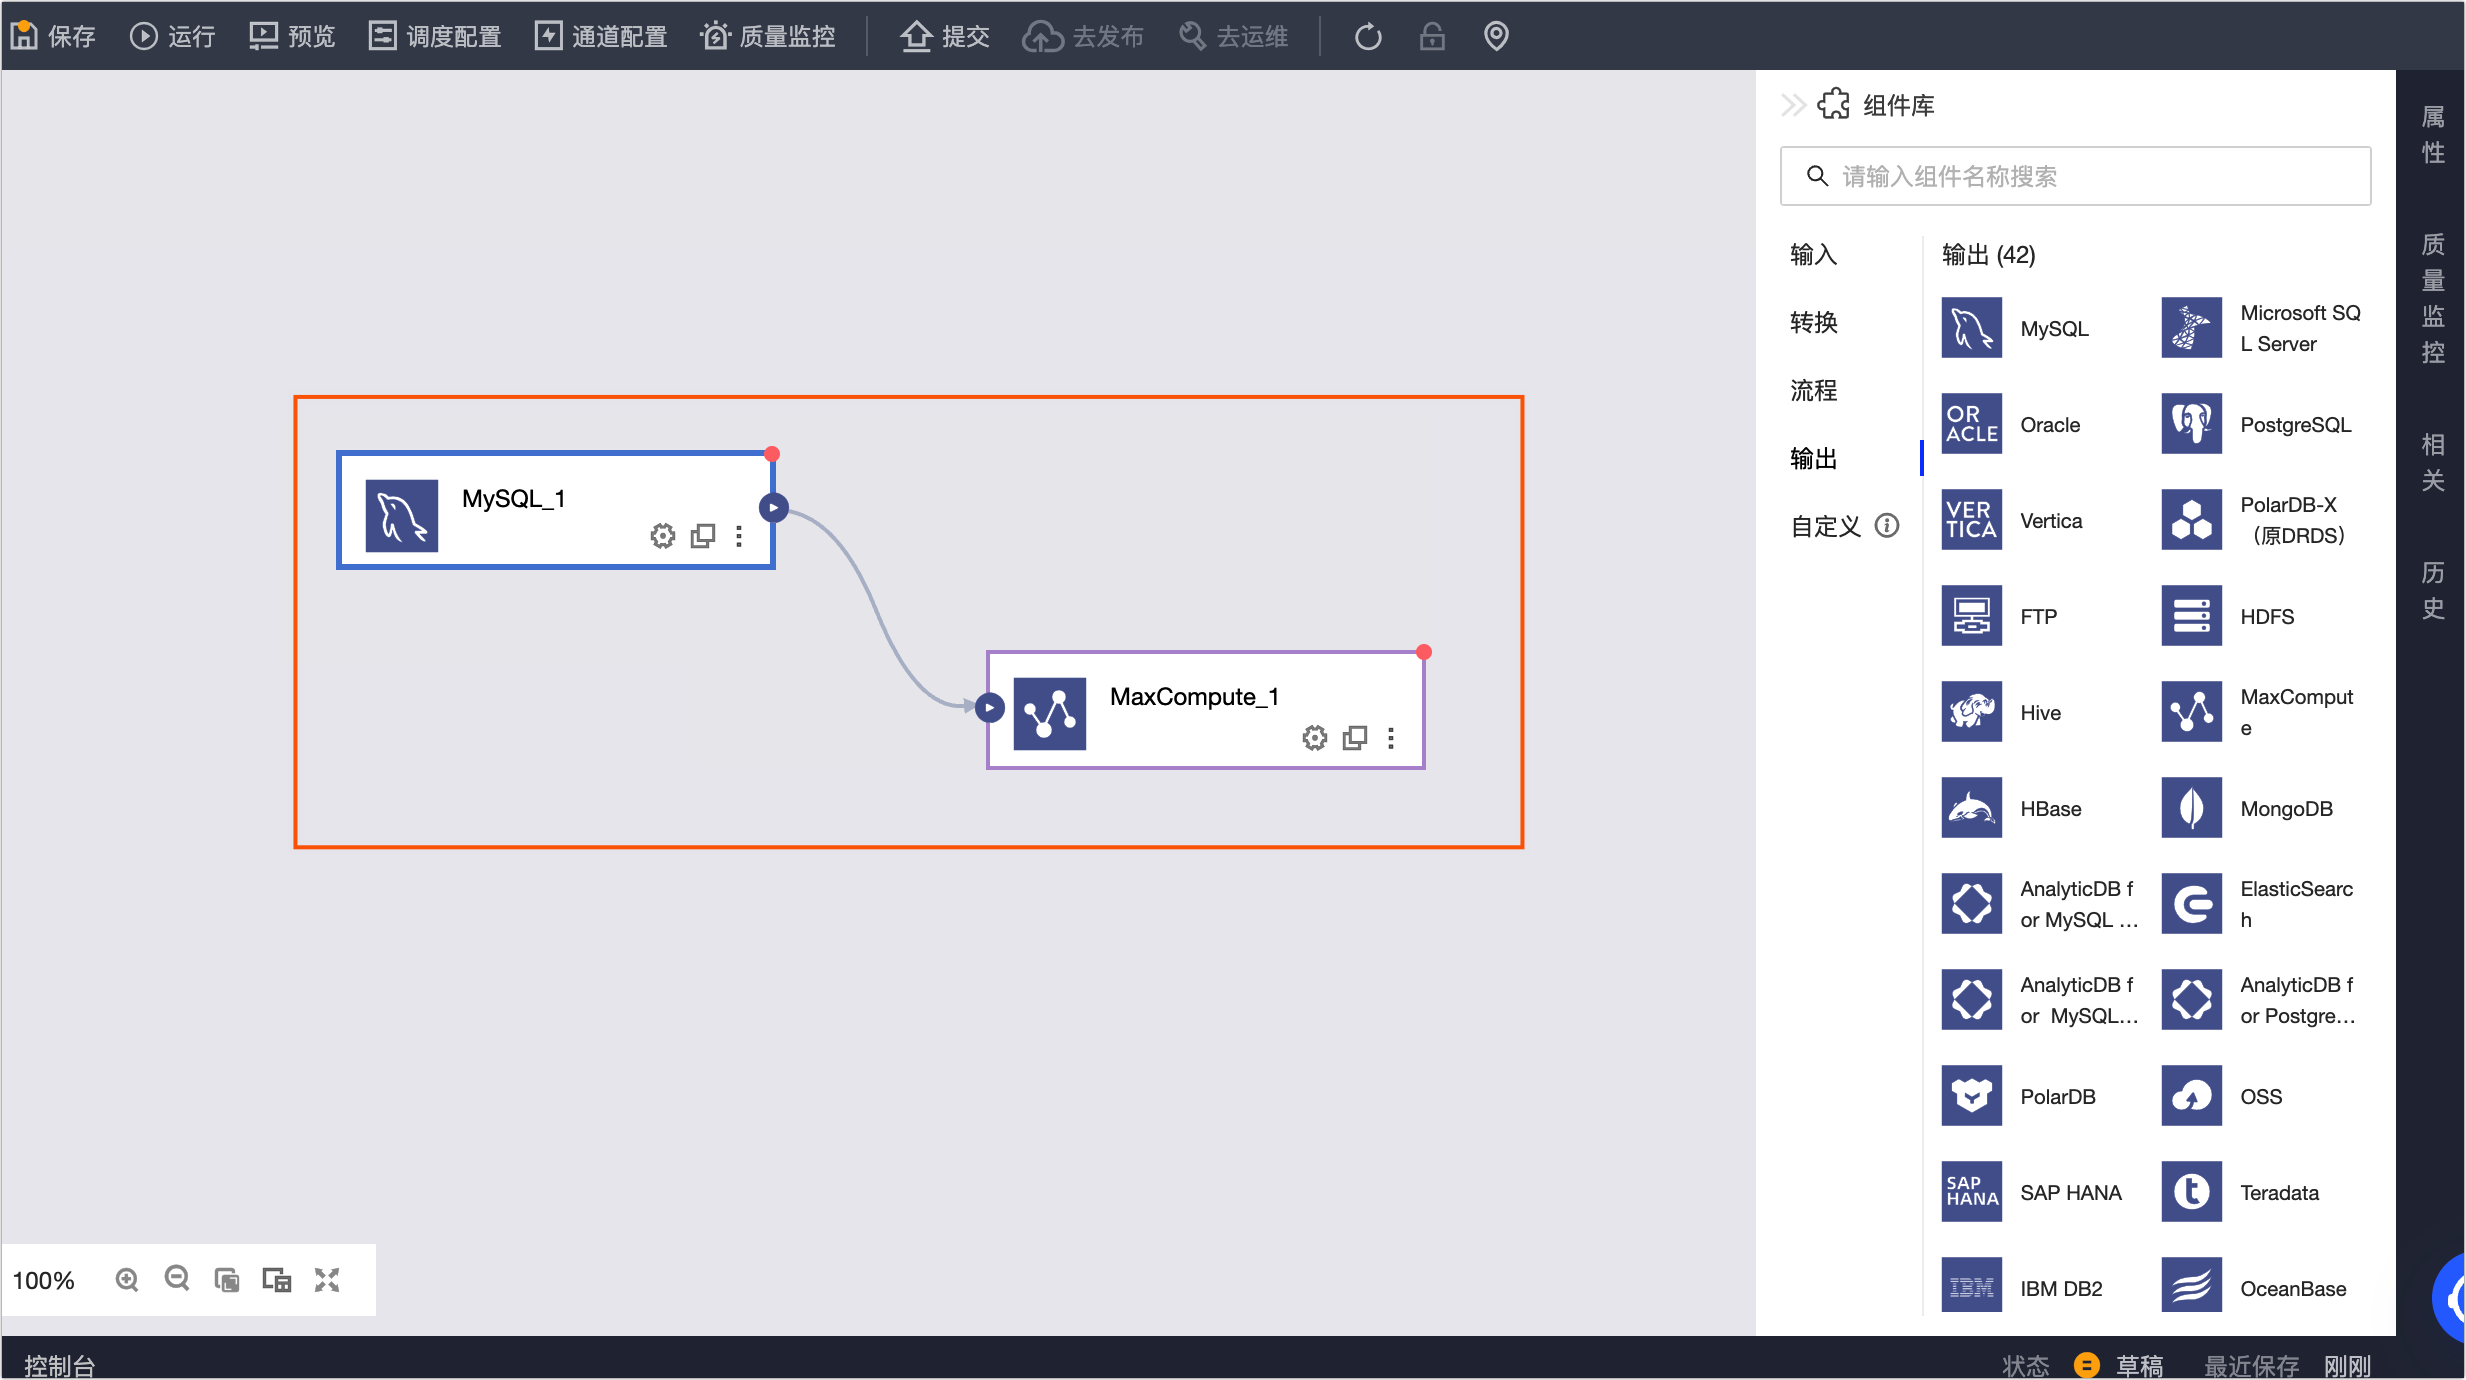
Task: Switch to 输入 category tab
Action: click(1813, 255)
